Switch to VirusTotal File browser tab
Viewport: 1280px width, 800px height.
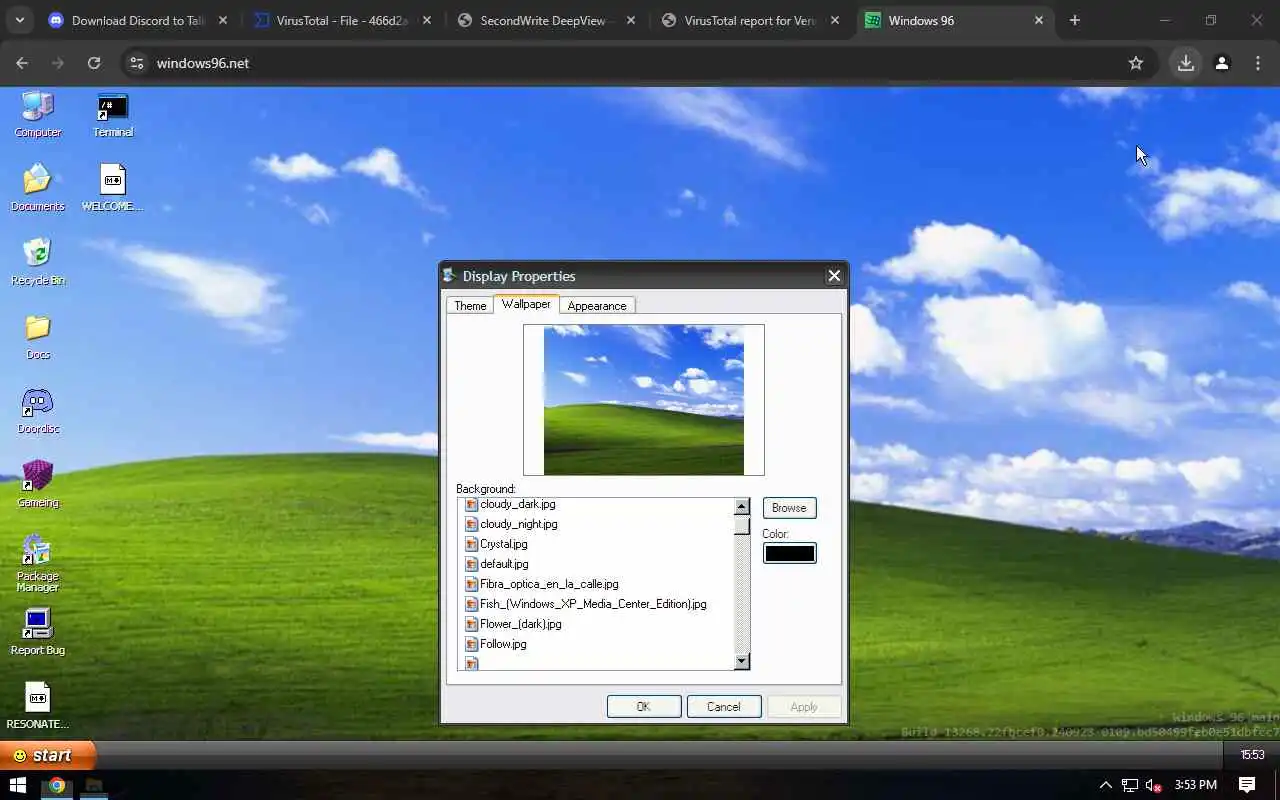pos(343,20)
